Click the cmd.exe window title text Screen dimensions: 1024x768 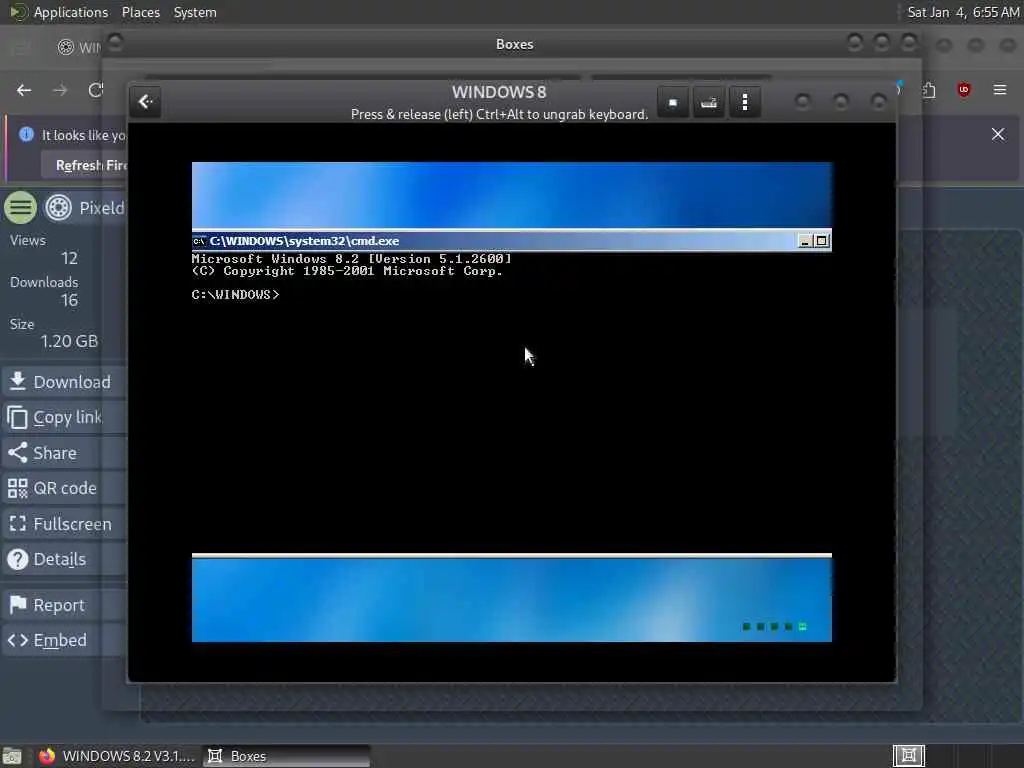(304, 241)
